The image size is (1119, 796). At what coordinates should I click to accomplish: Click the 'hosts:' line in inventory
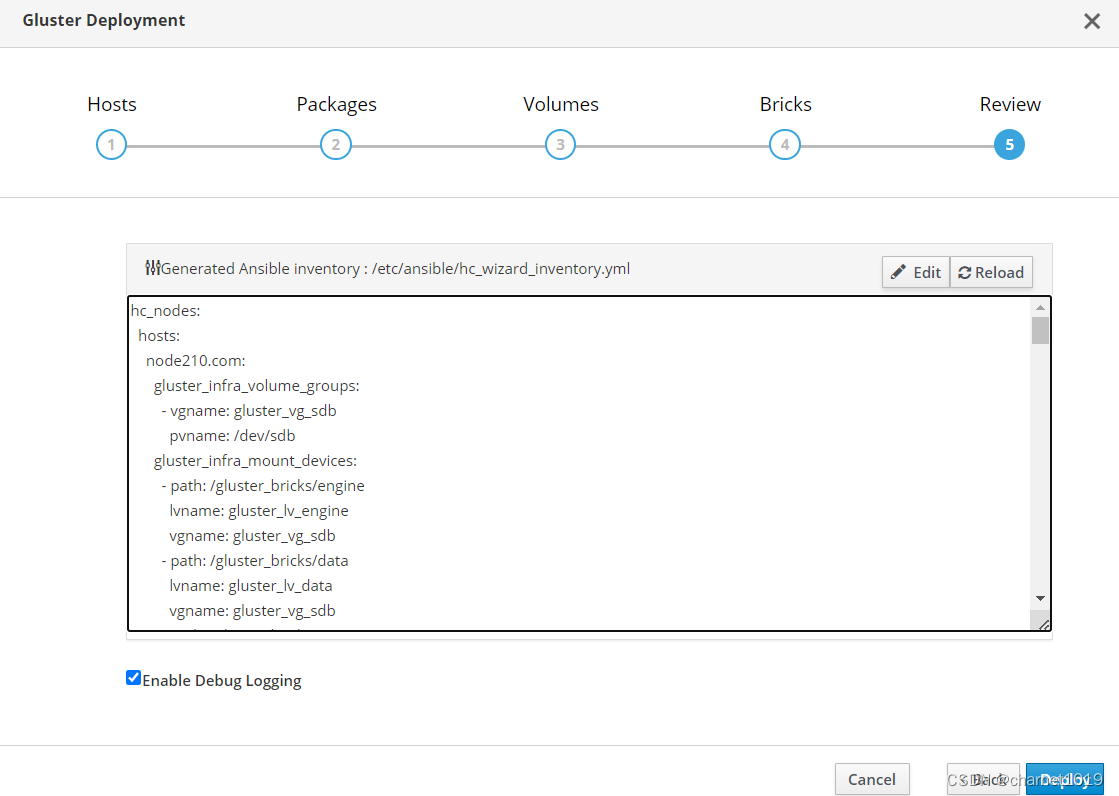159,336
